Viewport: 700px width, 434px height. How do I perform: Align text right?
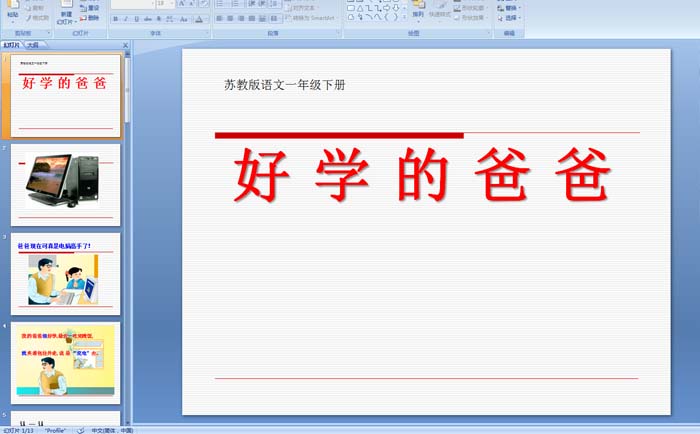click(241, 18)
